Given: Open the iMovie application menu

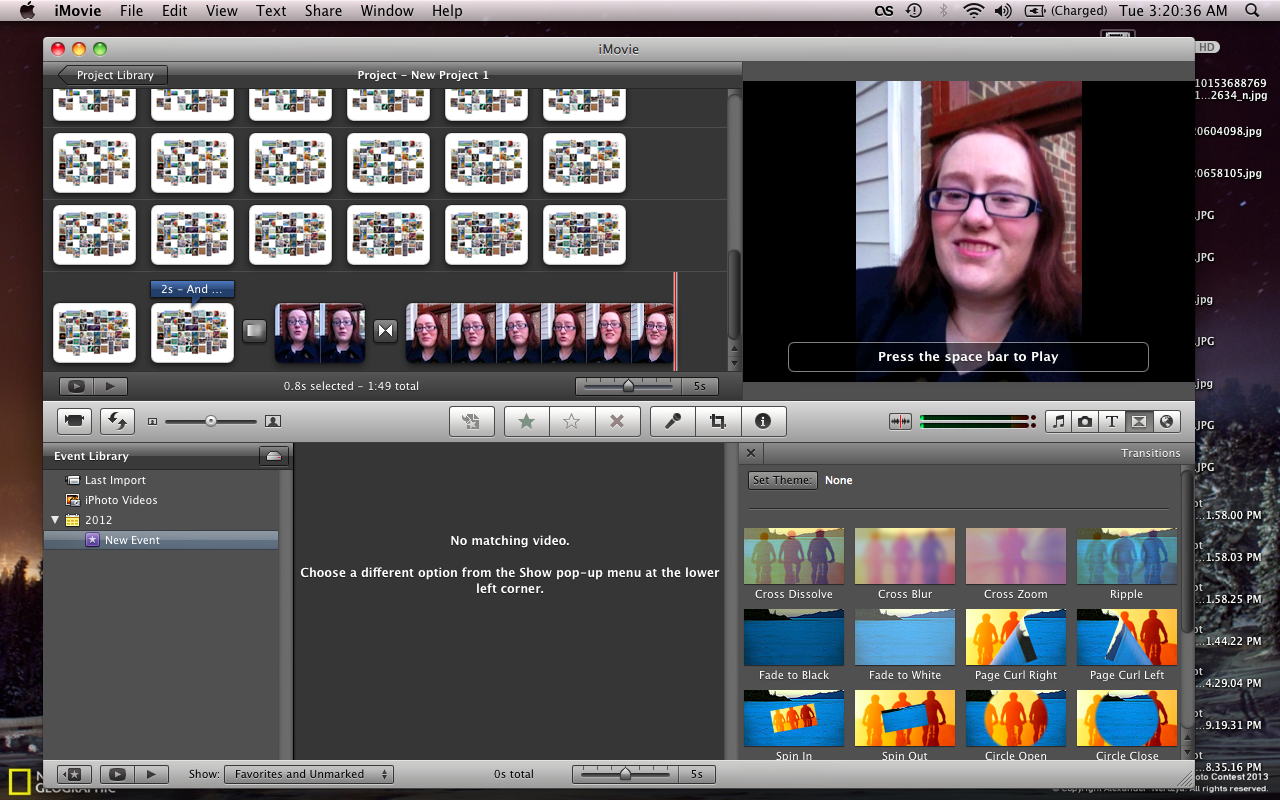Looking at the screenshot, I should tap(76, 11).
